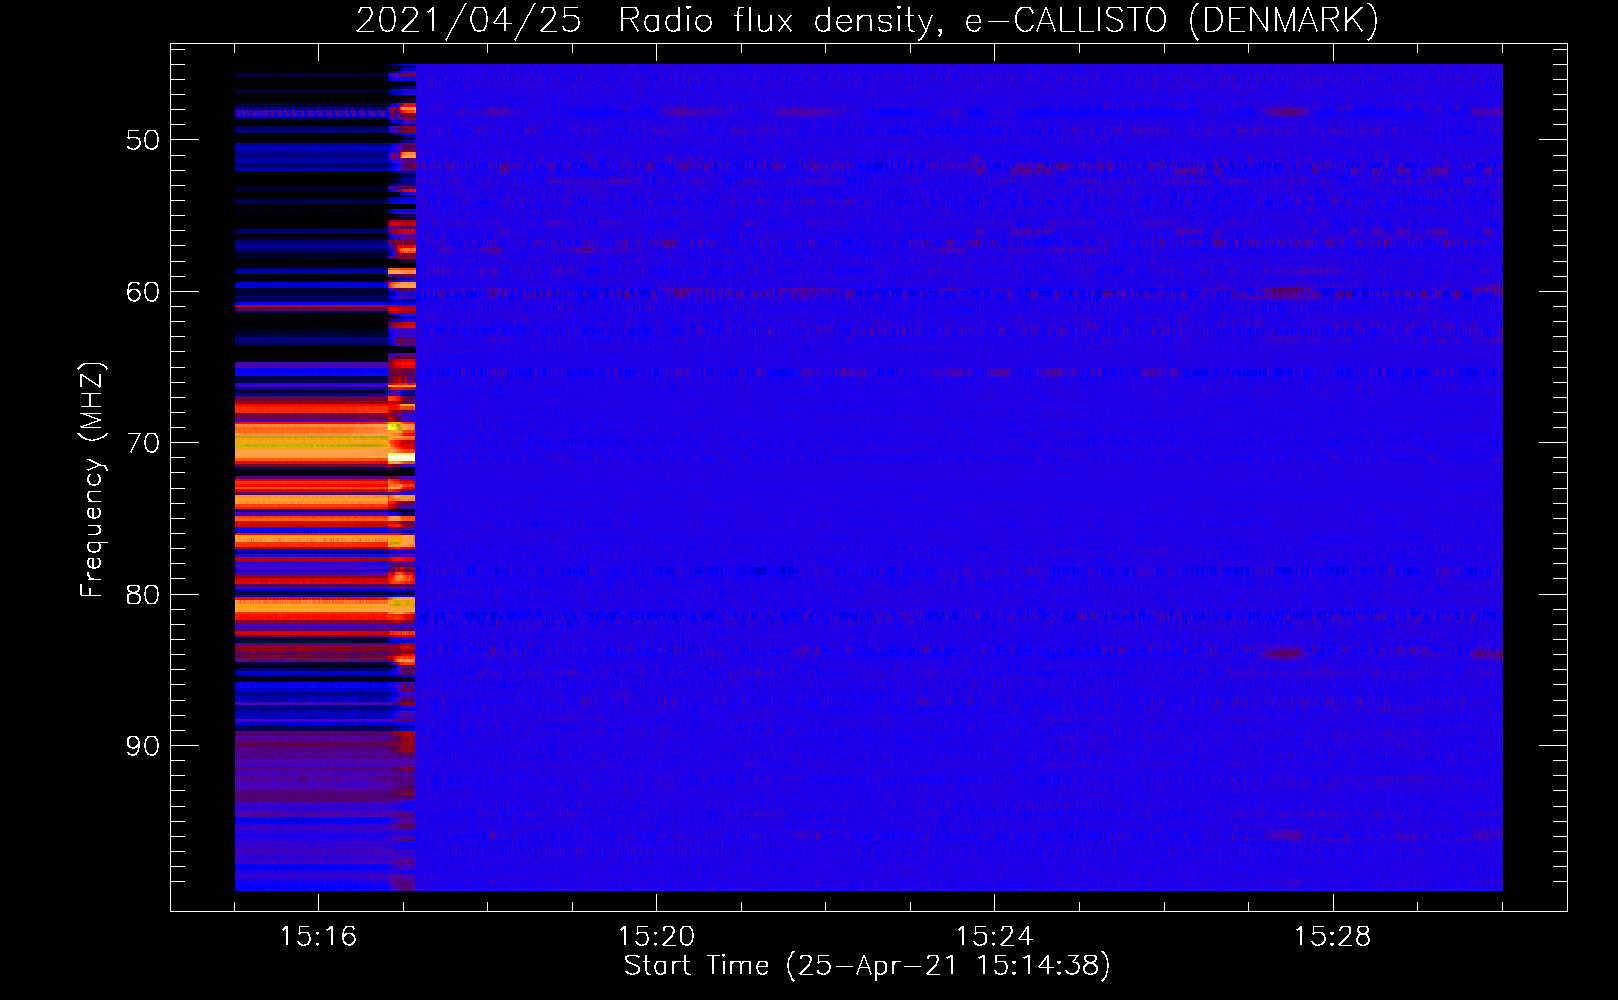
Task: Click the 15:20 time tick label
Action: click(656, 936)
